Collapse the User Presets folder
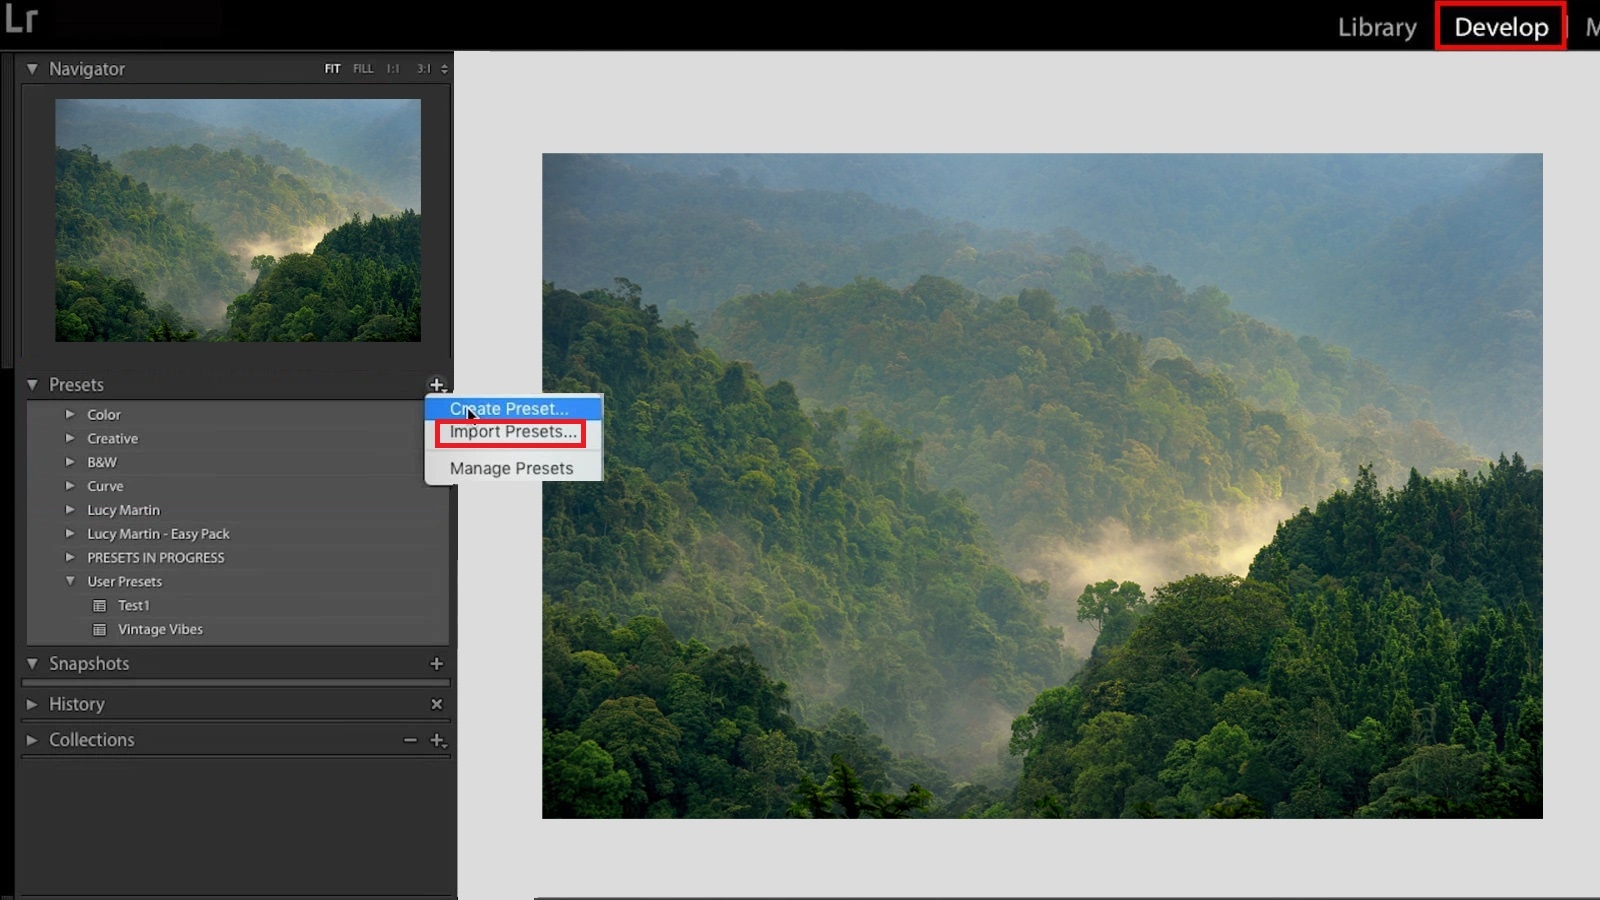Image resolution: width=1600 pixels, height=900 pixels. [x=70, y=581]
